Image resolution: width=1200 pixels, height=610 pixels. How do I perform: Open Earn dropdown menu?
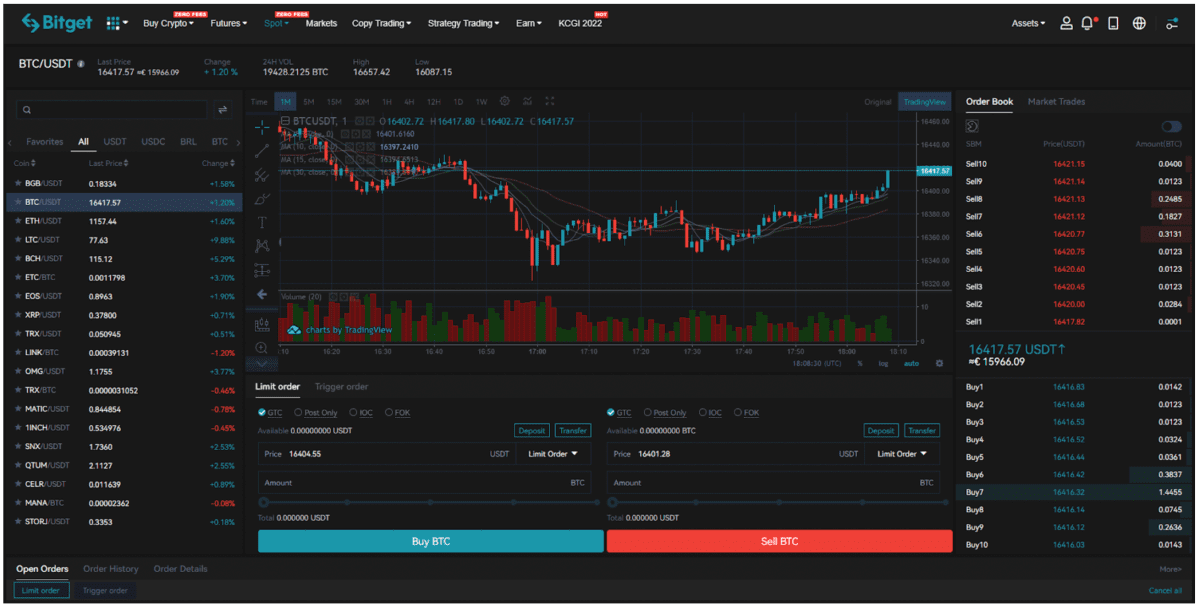click(x=529, y=23)
